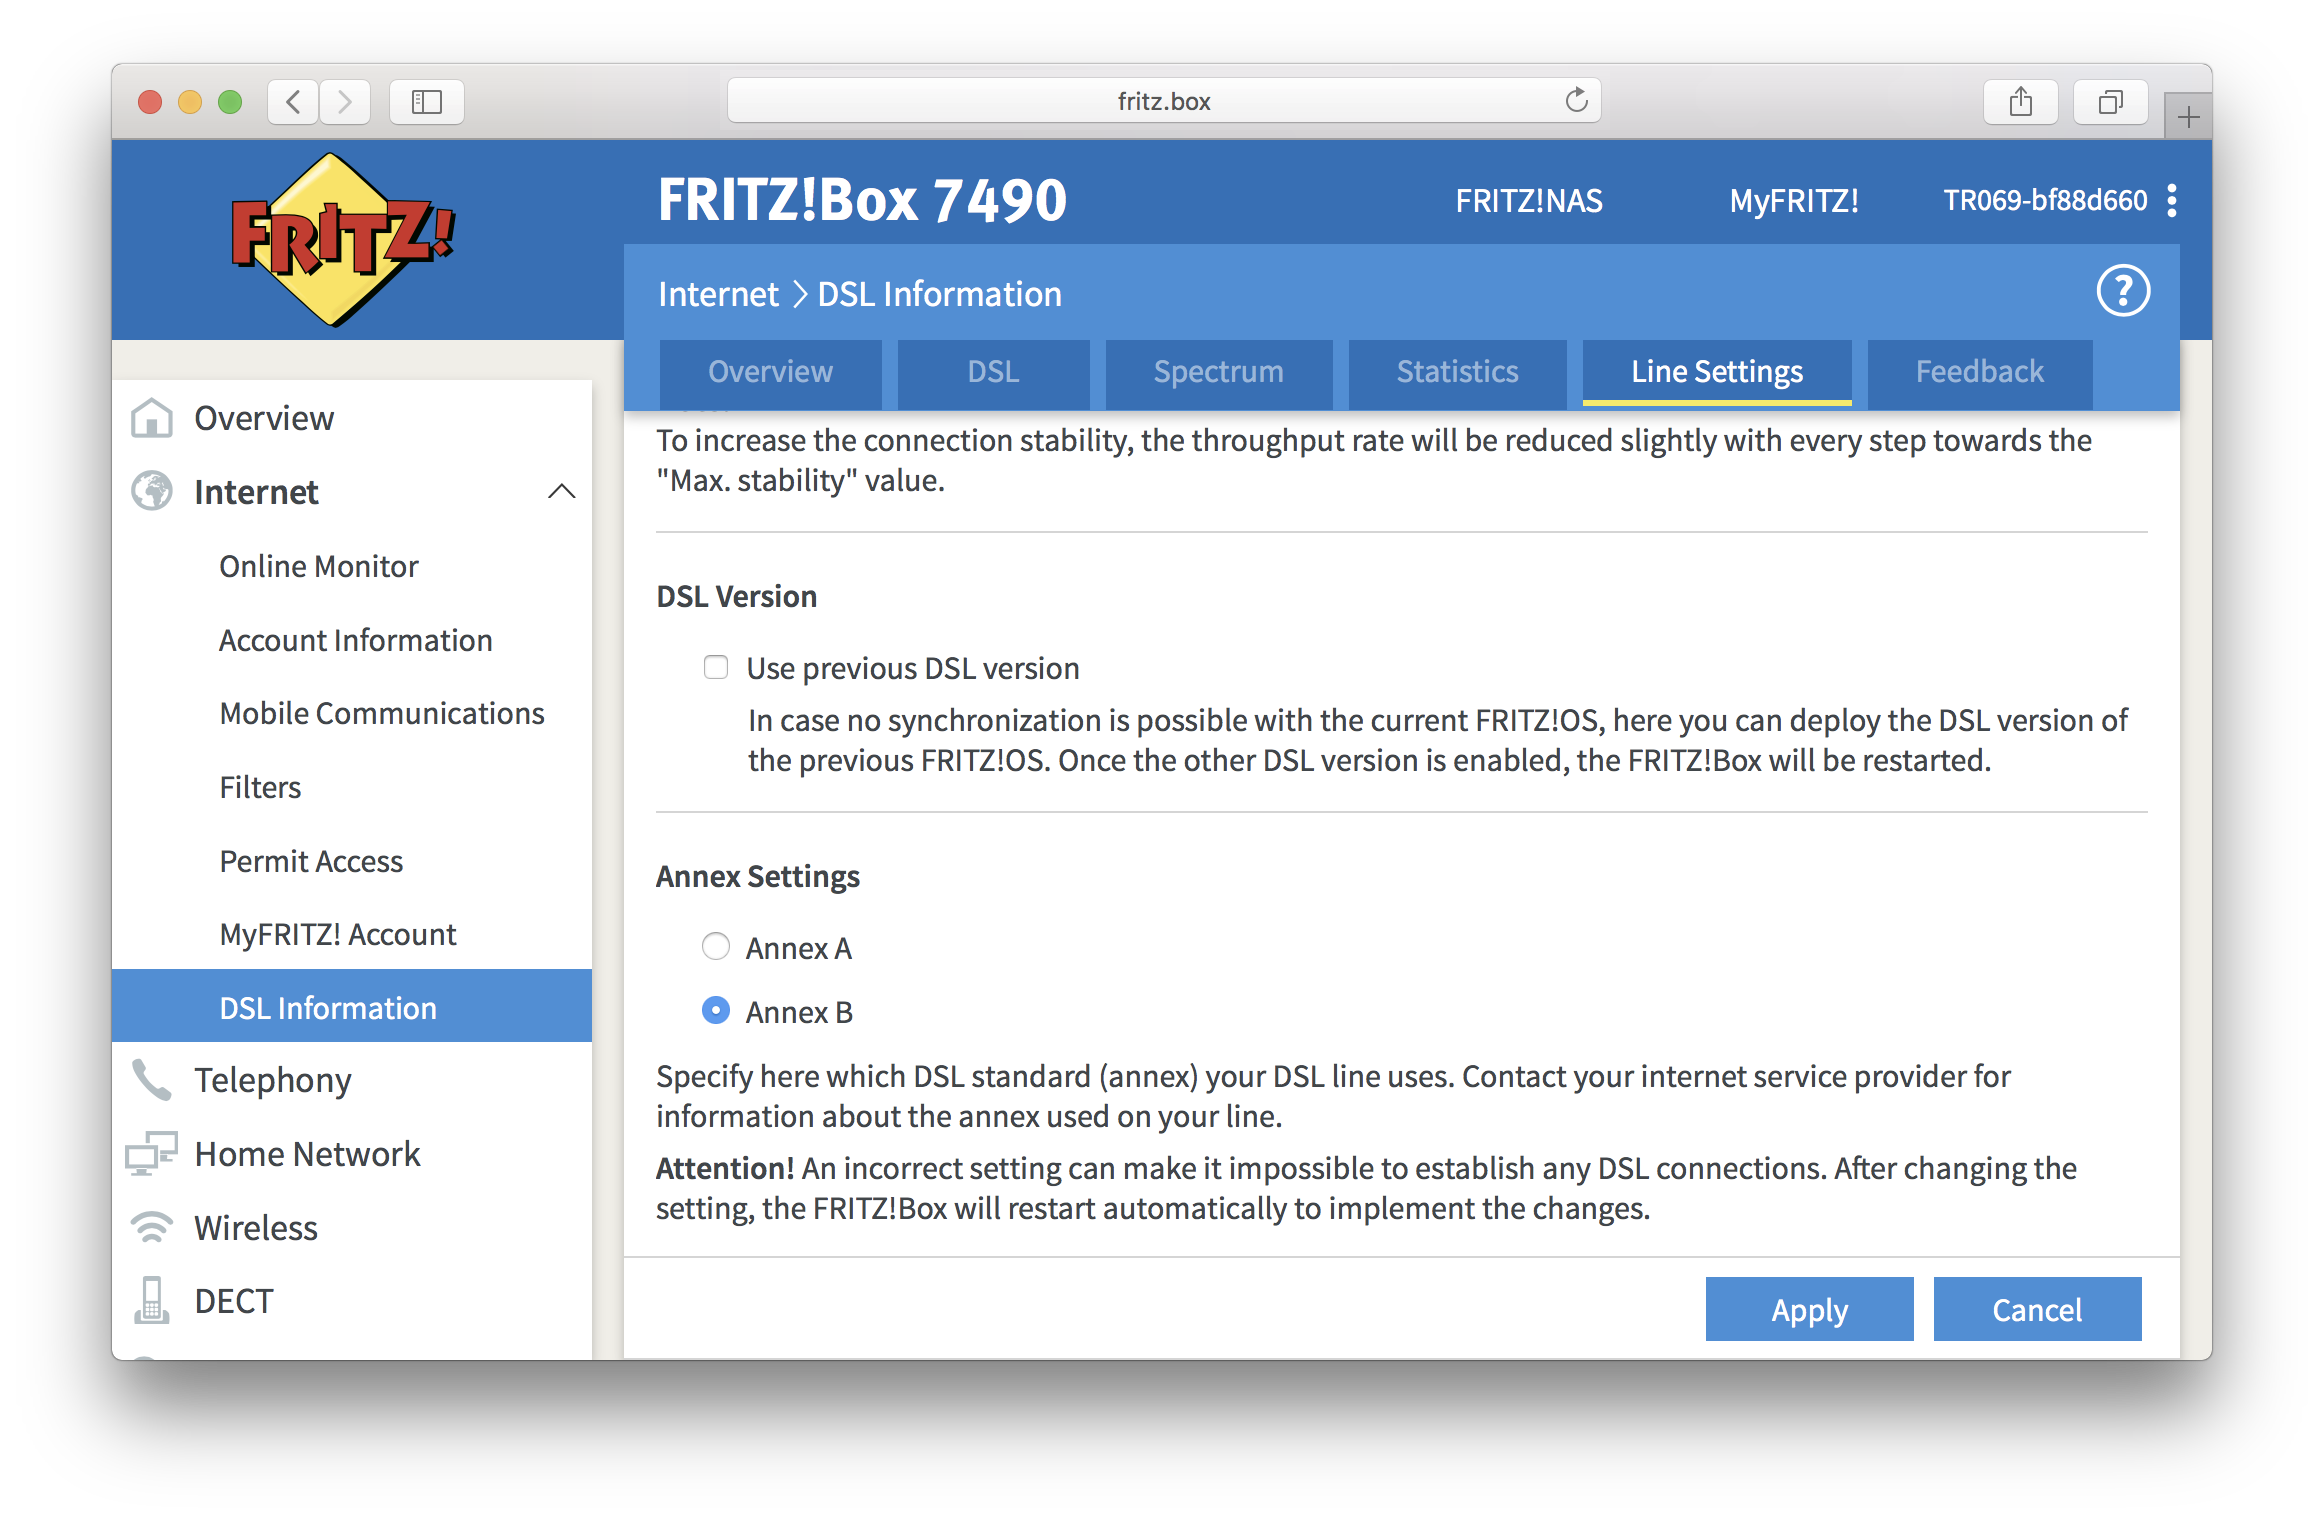Viewport: 2324px width, 1520px height.
Task: Go forward with Safari's forward arrow
Action: pyautogui.click(x=345, y=101)
